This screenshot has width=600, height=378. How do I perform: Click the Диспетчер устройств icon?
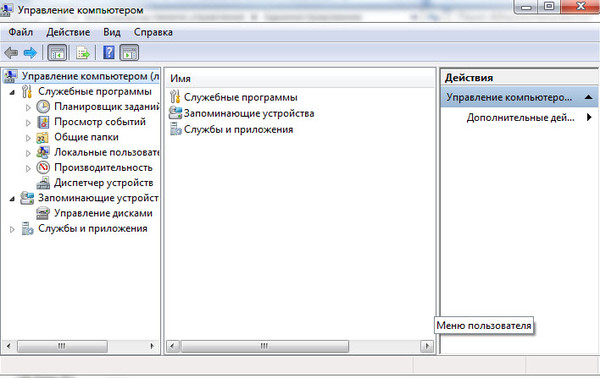tap(43, 183)
